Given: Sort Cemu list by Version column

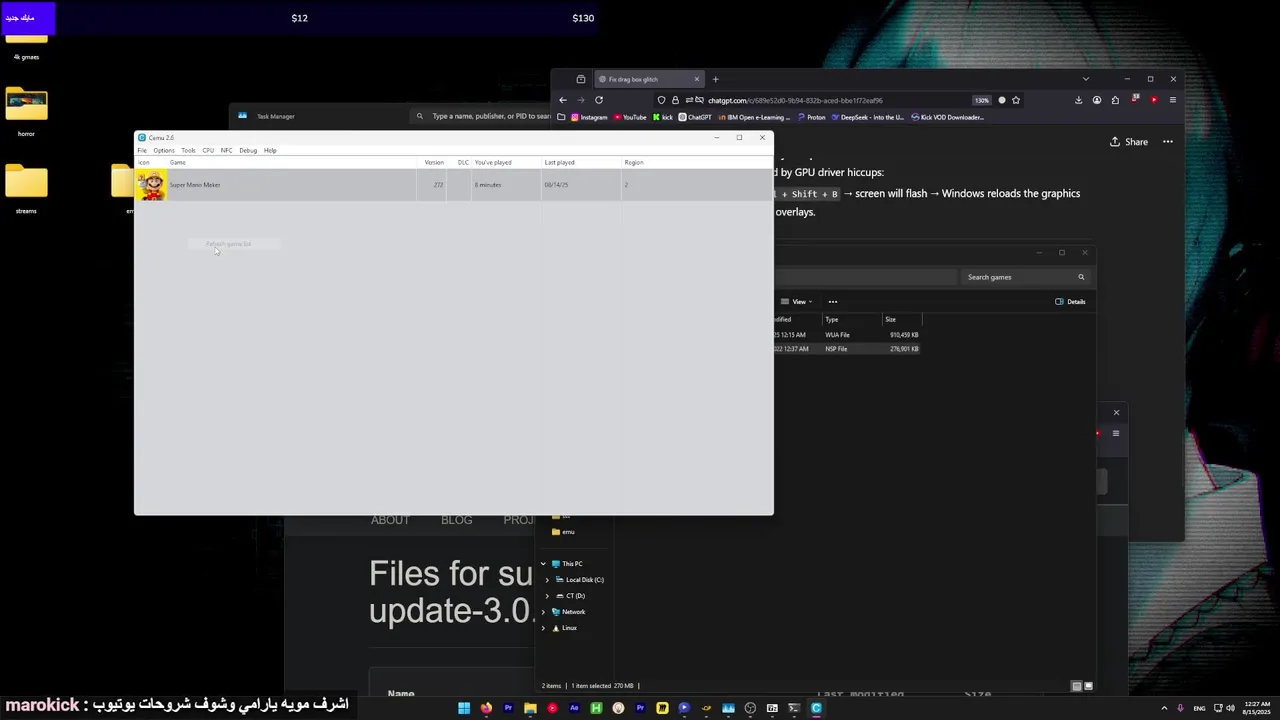Looking at the screenshot, I should point(434,162).
